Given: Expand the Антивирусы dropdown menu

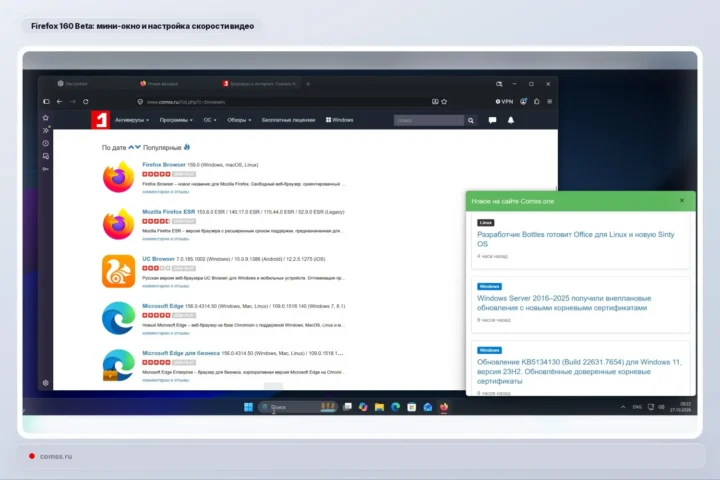Looking at the screenshot, I should (x=132, y=120).
